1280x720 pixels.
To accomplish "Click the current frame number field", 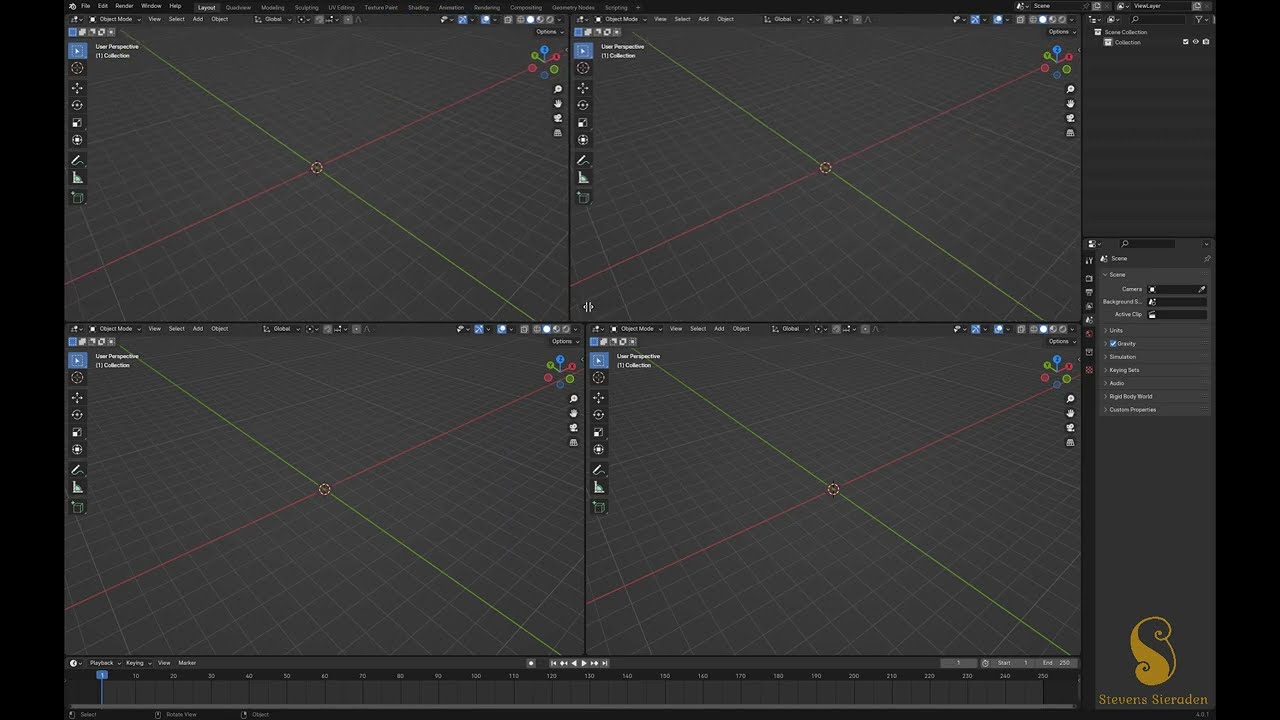I will 958,663.
